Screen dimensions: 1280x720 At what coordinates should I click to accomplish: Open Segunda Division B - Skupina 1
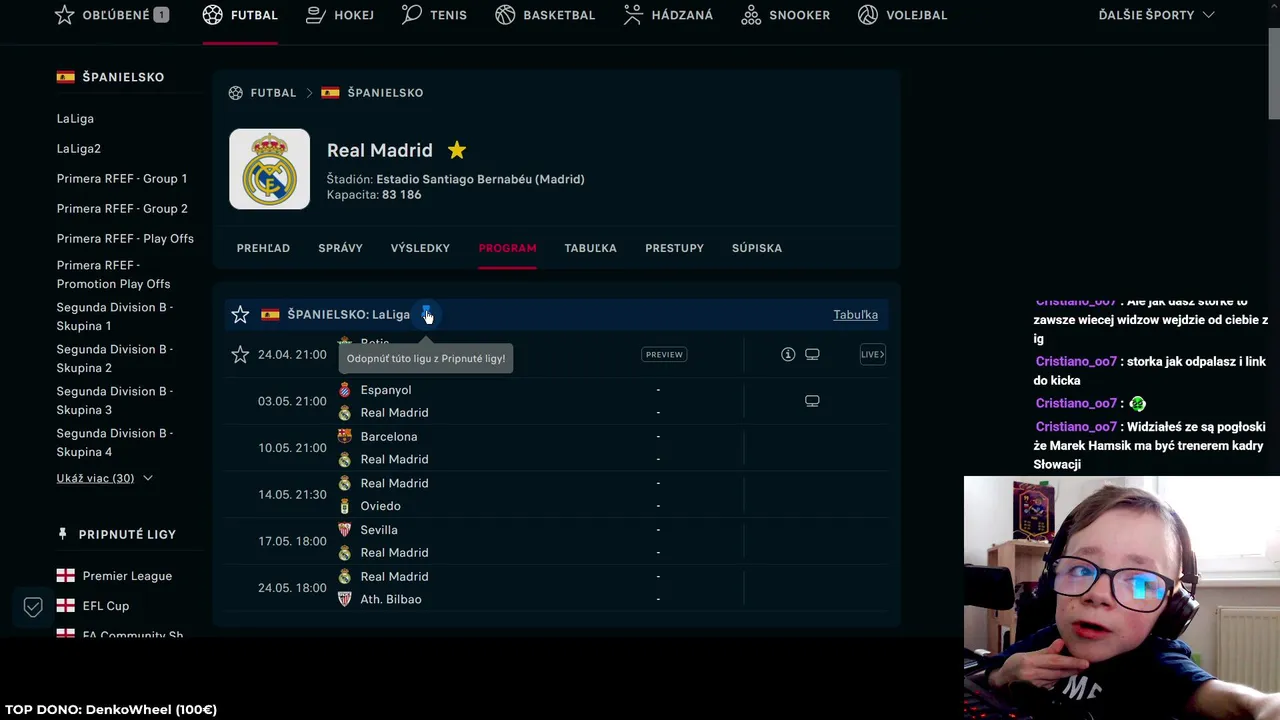click(115, 317)
